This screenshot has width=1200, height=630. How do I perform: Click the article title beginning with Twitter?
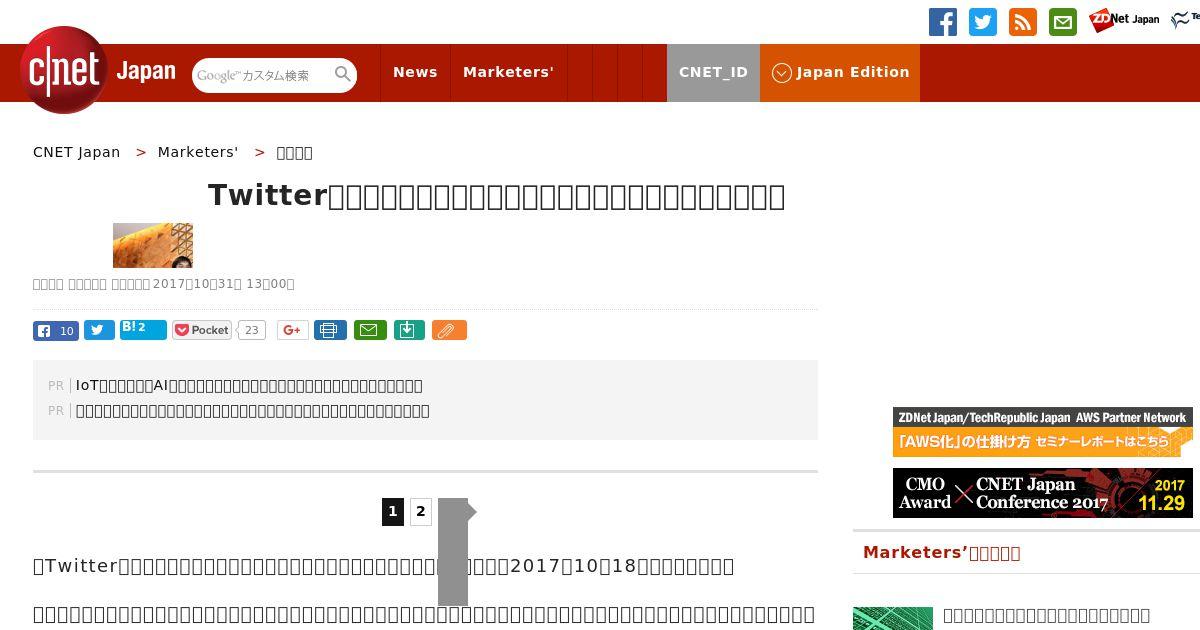point(496,195)
